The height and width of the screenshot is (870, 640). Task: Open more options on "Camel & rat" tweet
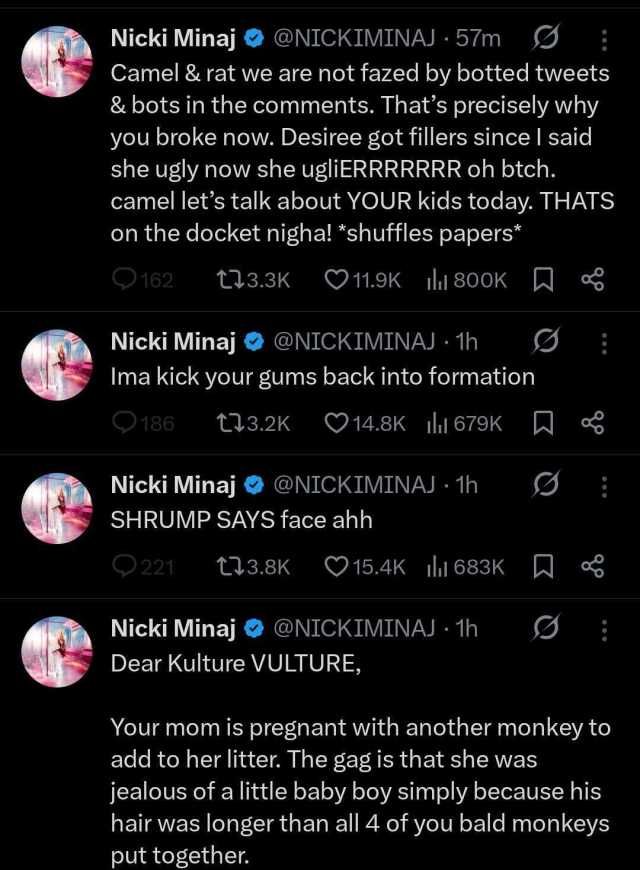coord(604,39)
